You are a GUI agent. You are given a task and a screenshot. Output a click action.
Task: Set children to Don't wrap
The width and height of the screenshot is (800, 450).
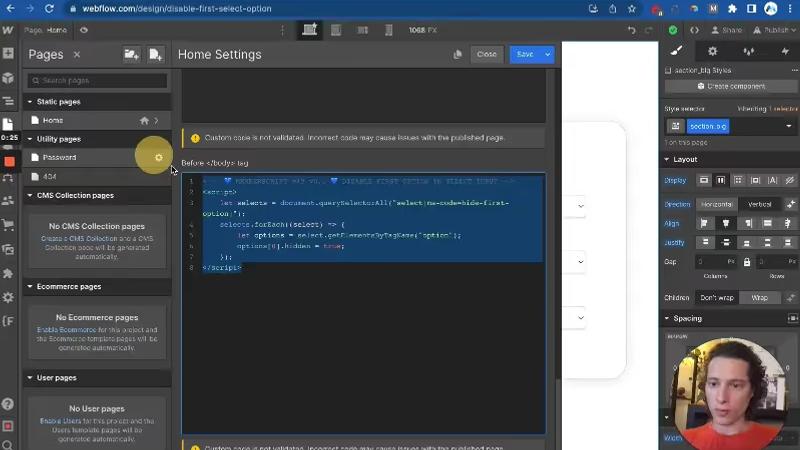click(716, 298)
